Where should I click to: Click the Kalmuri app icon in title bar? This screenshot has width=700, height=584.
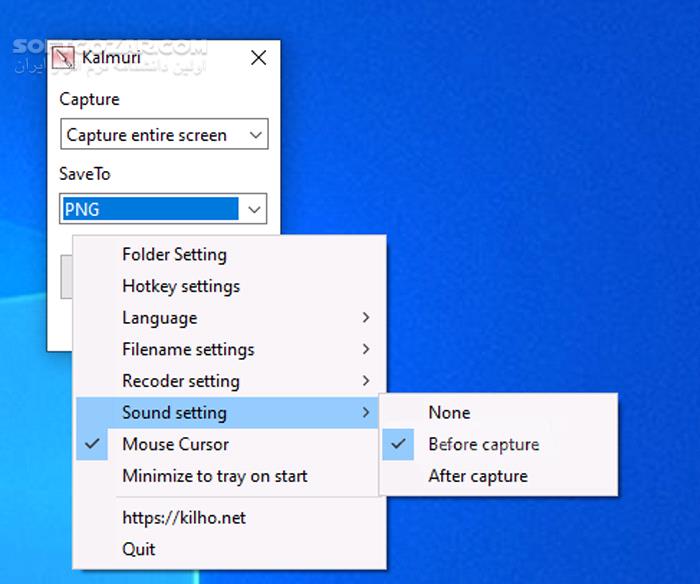(x=63, y=58)
